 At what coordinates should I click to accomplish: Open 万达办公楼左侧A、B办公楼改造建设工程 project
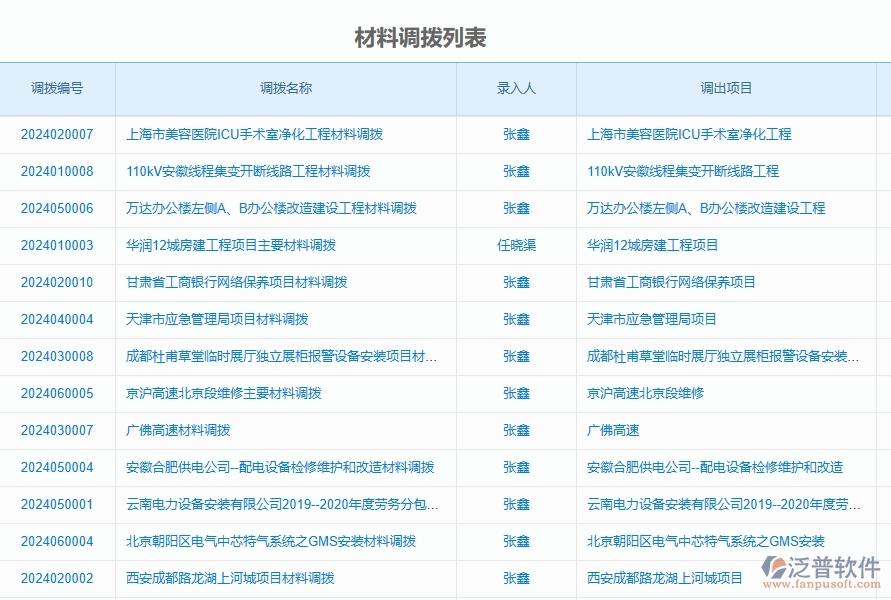(x=706, y=209)
